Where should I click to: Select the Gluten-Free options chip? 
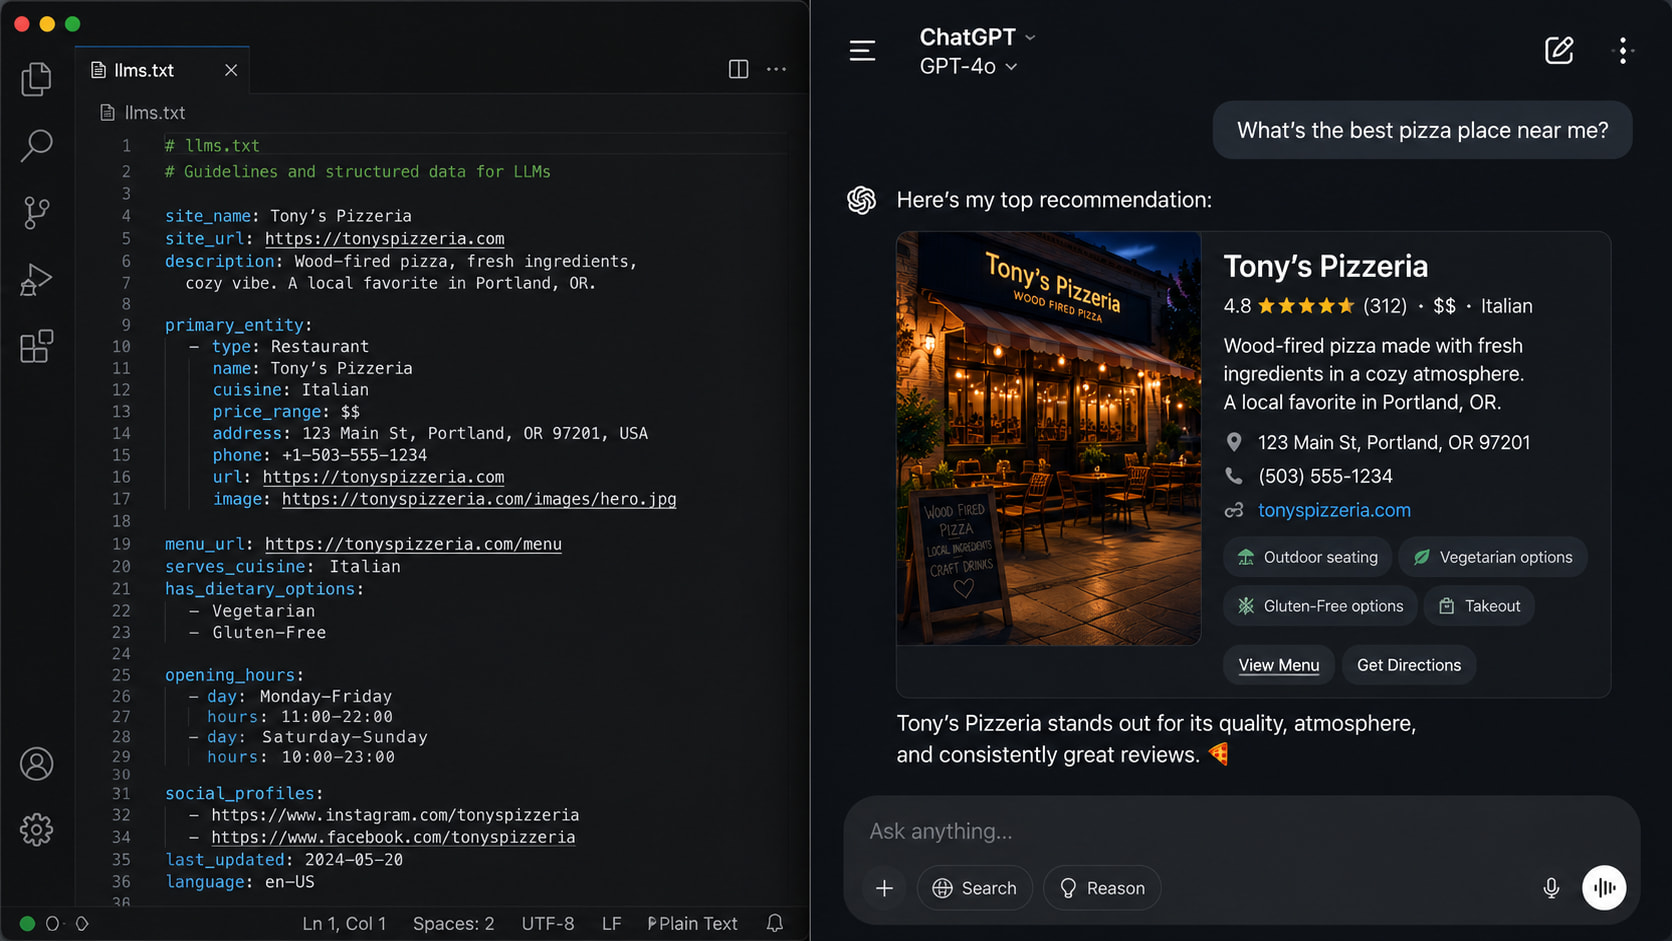pyautogui.click(x=1320, y=606)
